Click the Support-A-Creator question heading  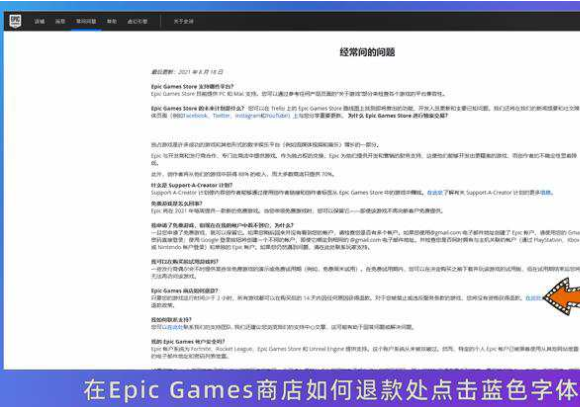point(192,185)
